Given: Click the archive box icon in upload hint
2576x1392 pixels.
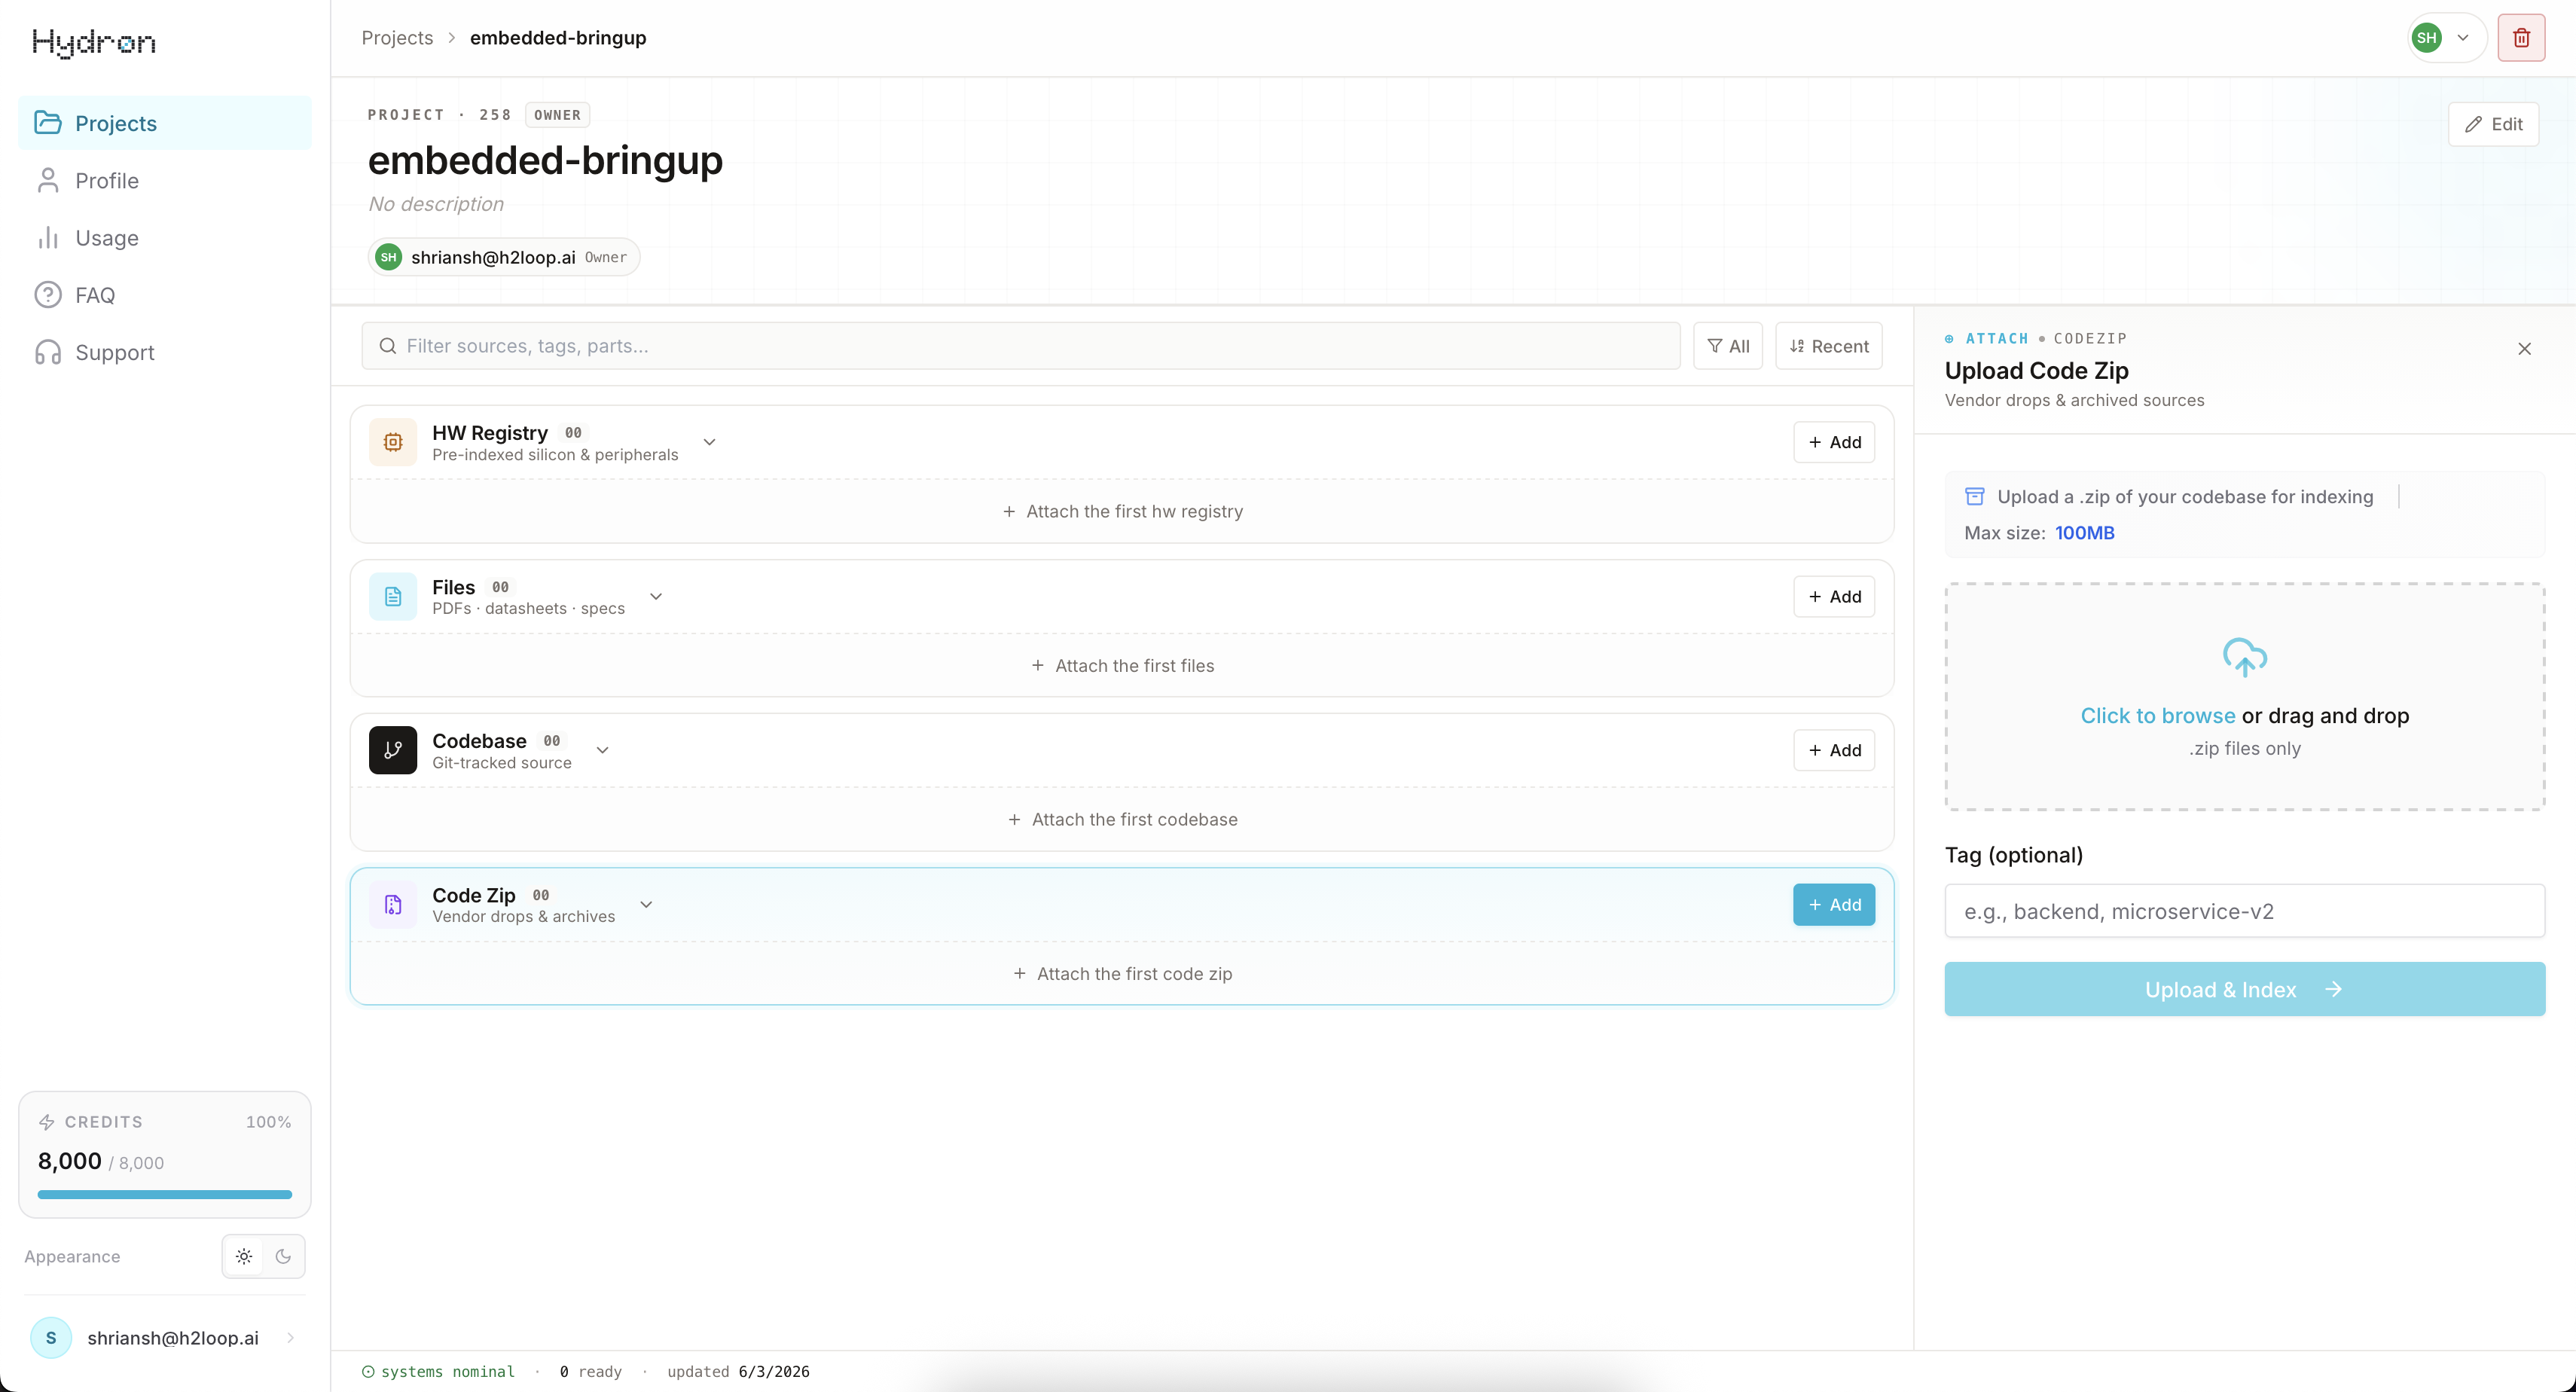Looking at the screenshot, I should [x=1974, y=496].
